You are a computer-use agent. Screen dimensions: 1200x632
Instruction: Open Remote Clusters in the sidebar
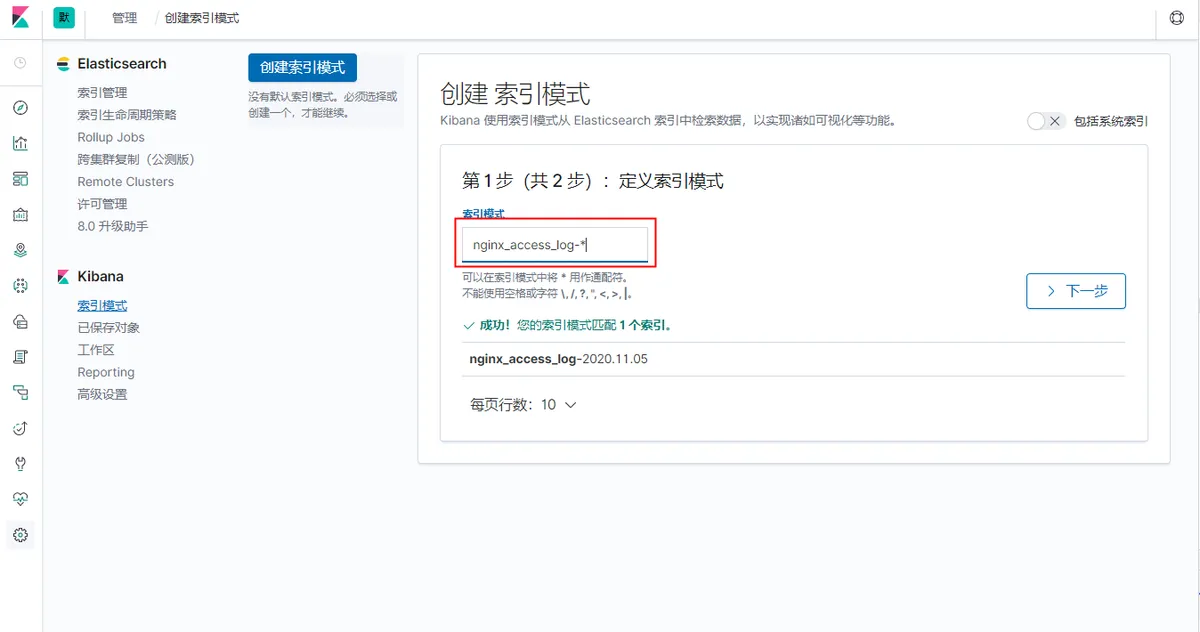(x=126, y=182)
